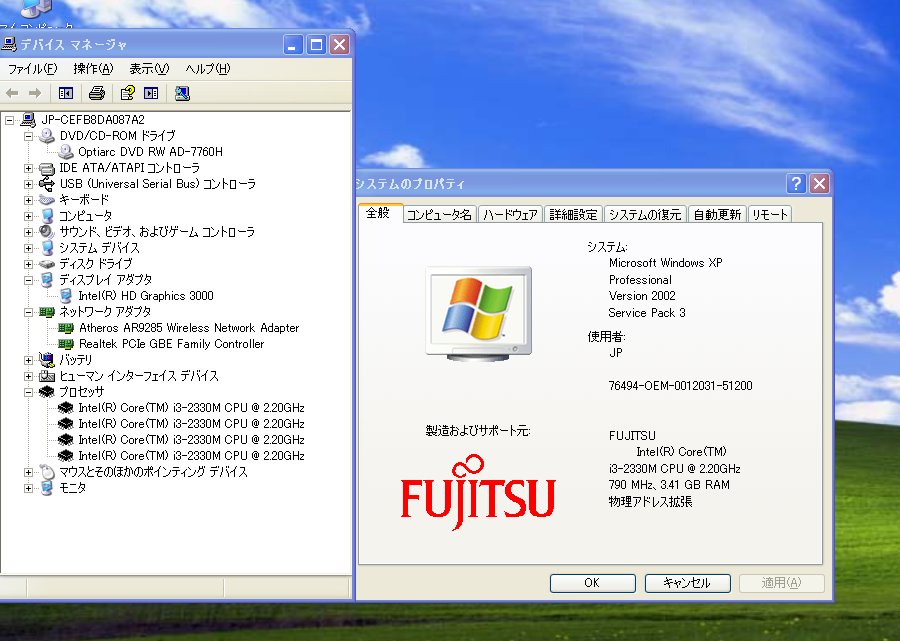Switch to the 自動更新 tab
The height and width of the screenshot is (641, 900).
pos(717,215)
